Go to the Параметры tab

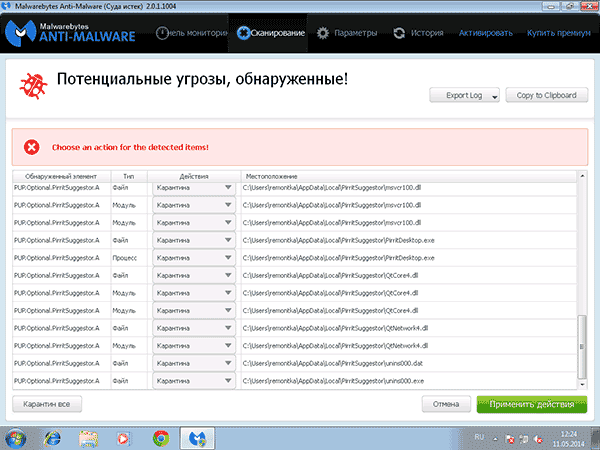click(347, 33)
